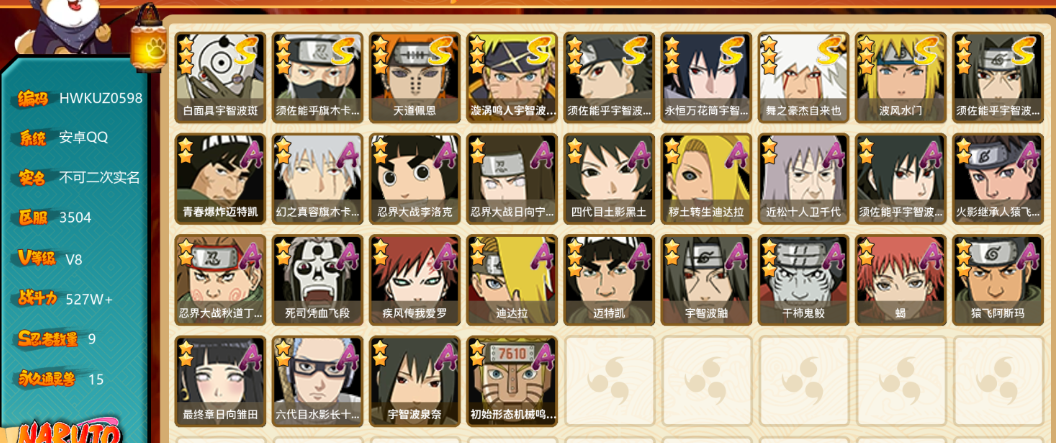Click the 蝎 red-haired ninja card
The width and height of the screenshot is (1056, 443).
click(x=901, y=280)
